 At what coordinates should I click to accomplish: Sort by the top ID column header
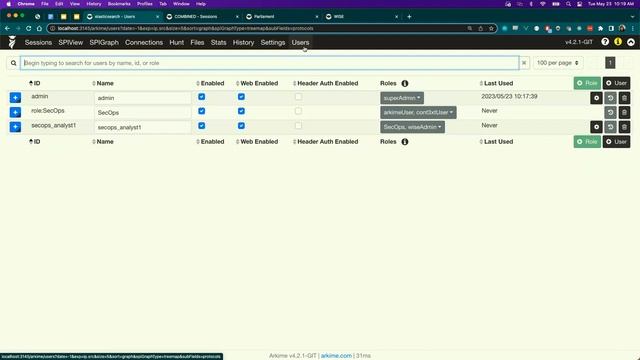point(35,83)
